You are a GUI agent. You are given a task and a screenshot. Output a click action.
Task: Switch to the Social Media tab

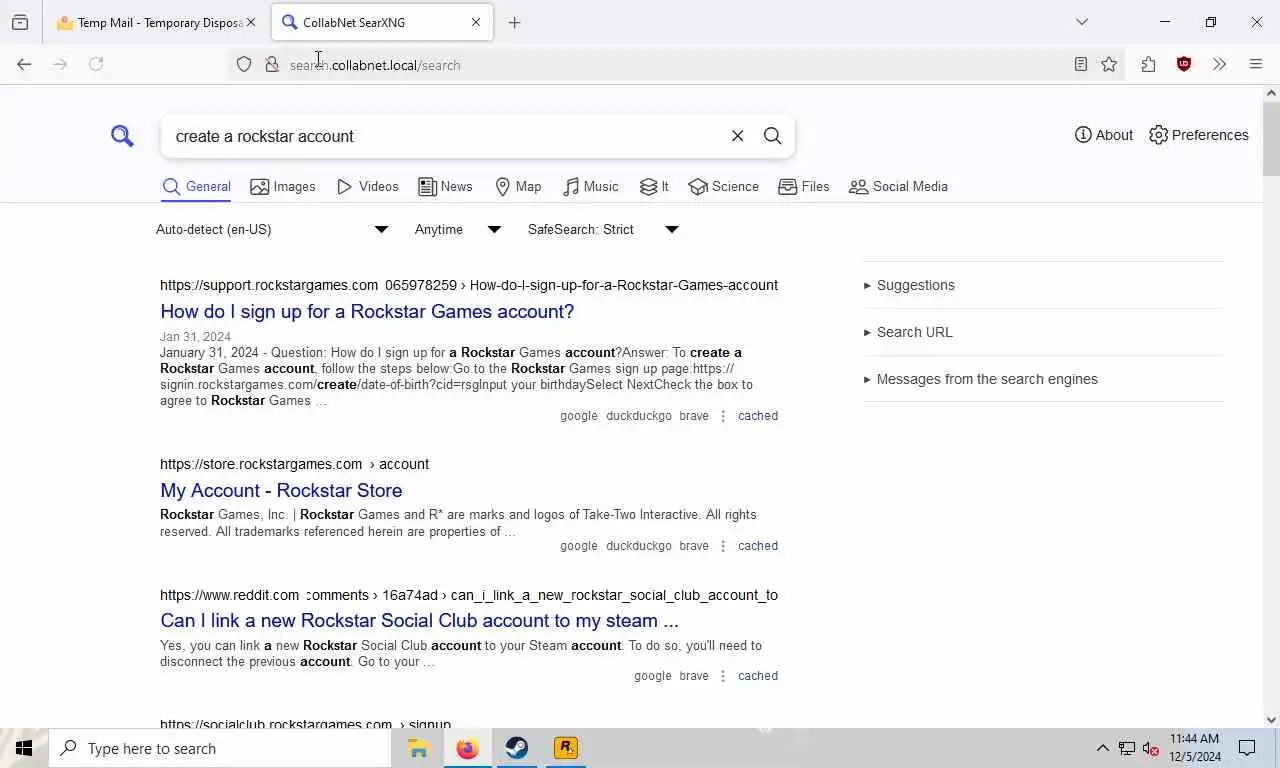click(x=898, y=187)
